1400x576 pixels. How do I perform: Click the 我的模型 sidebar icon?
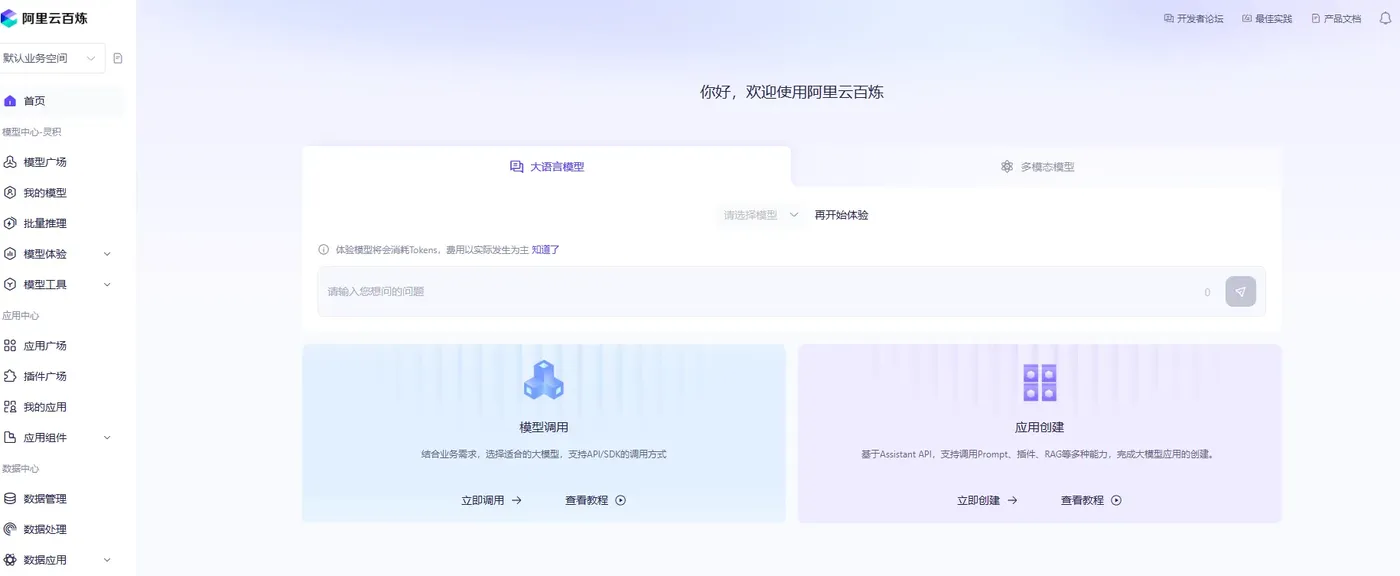[x=10, y=193]
